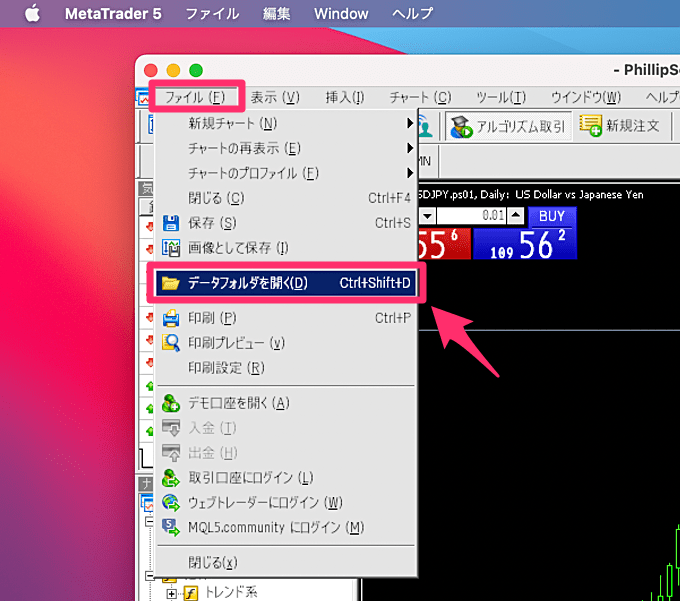Open MetaTrader 5 app menu

click(113, 13)
